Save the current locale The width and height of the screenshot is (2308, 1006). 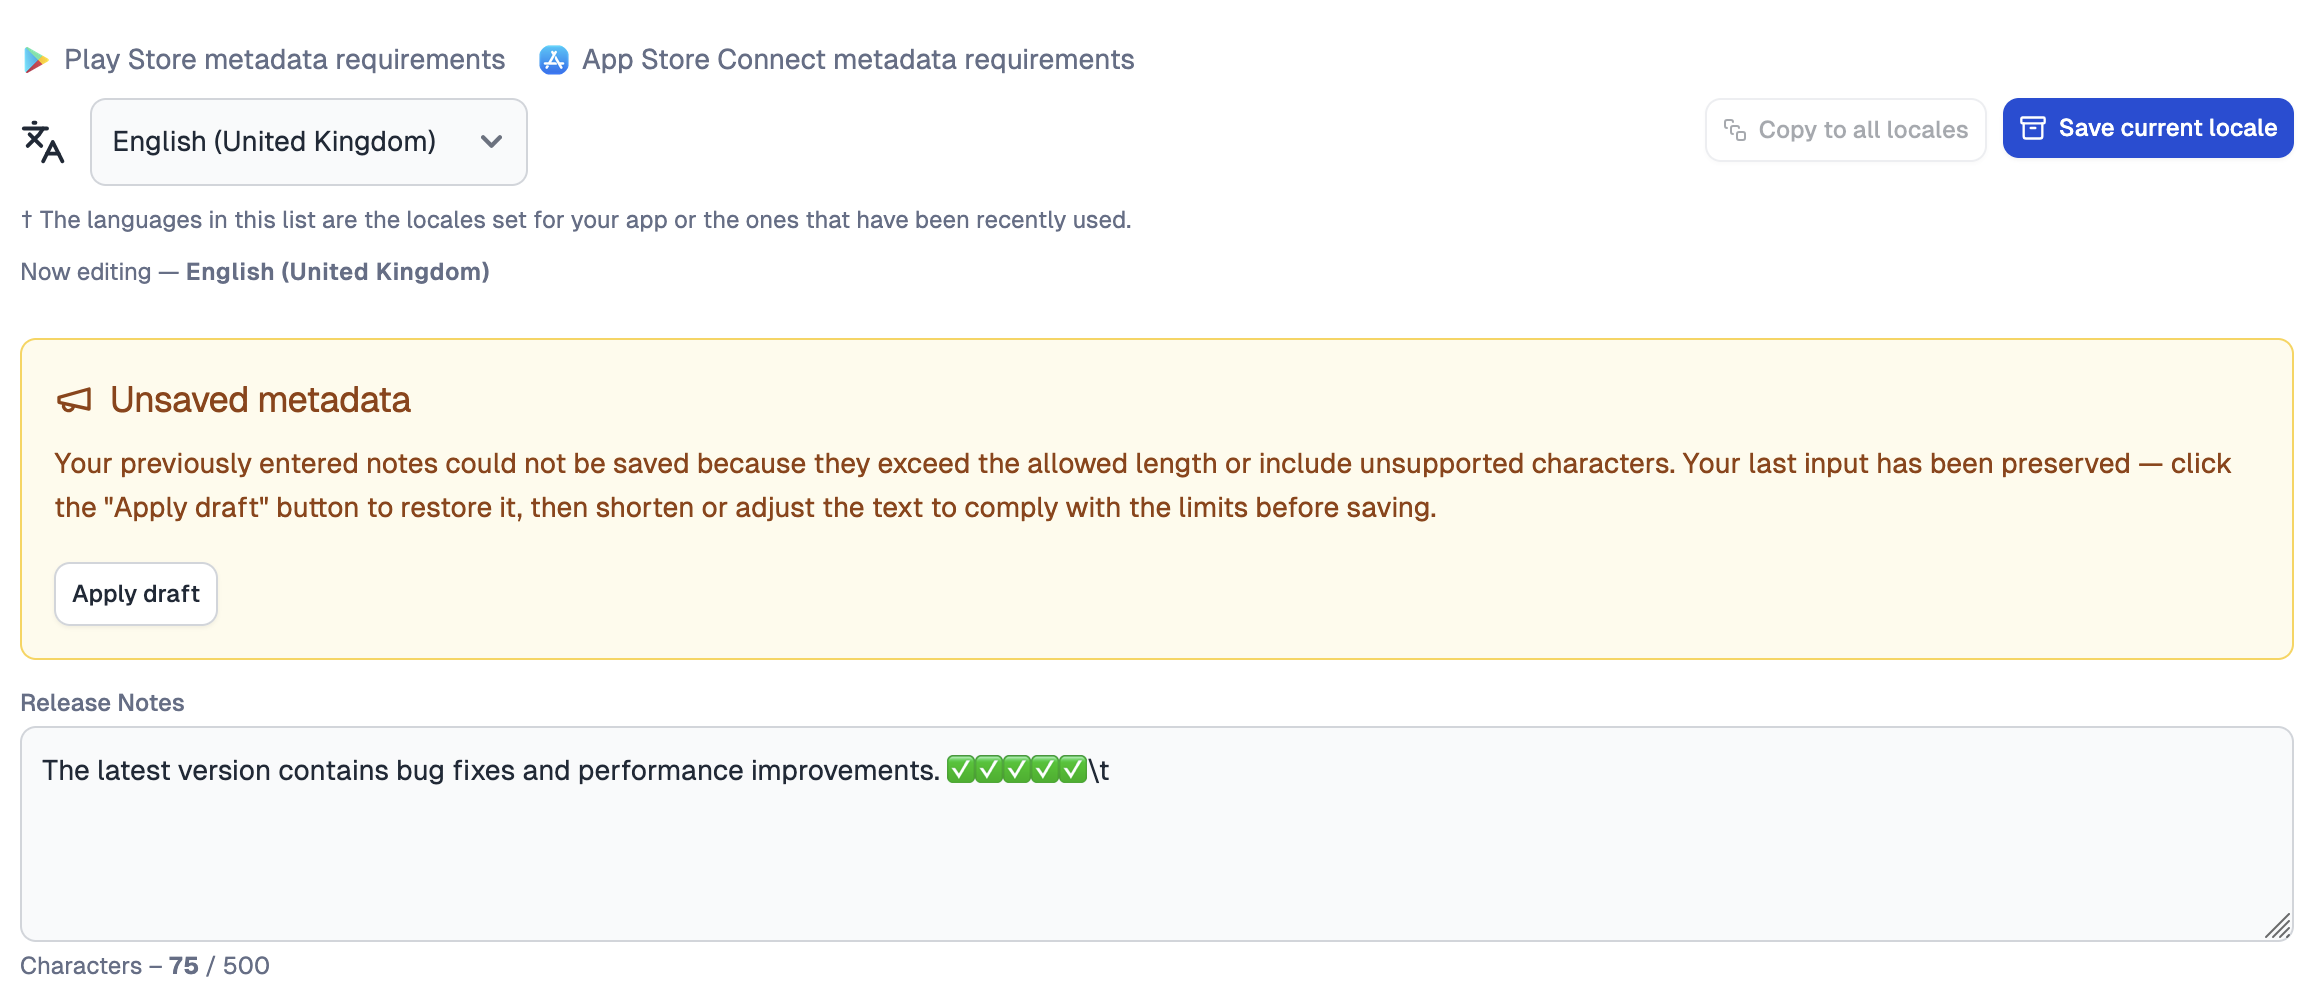(x=2147, y=128)
